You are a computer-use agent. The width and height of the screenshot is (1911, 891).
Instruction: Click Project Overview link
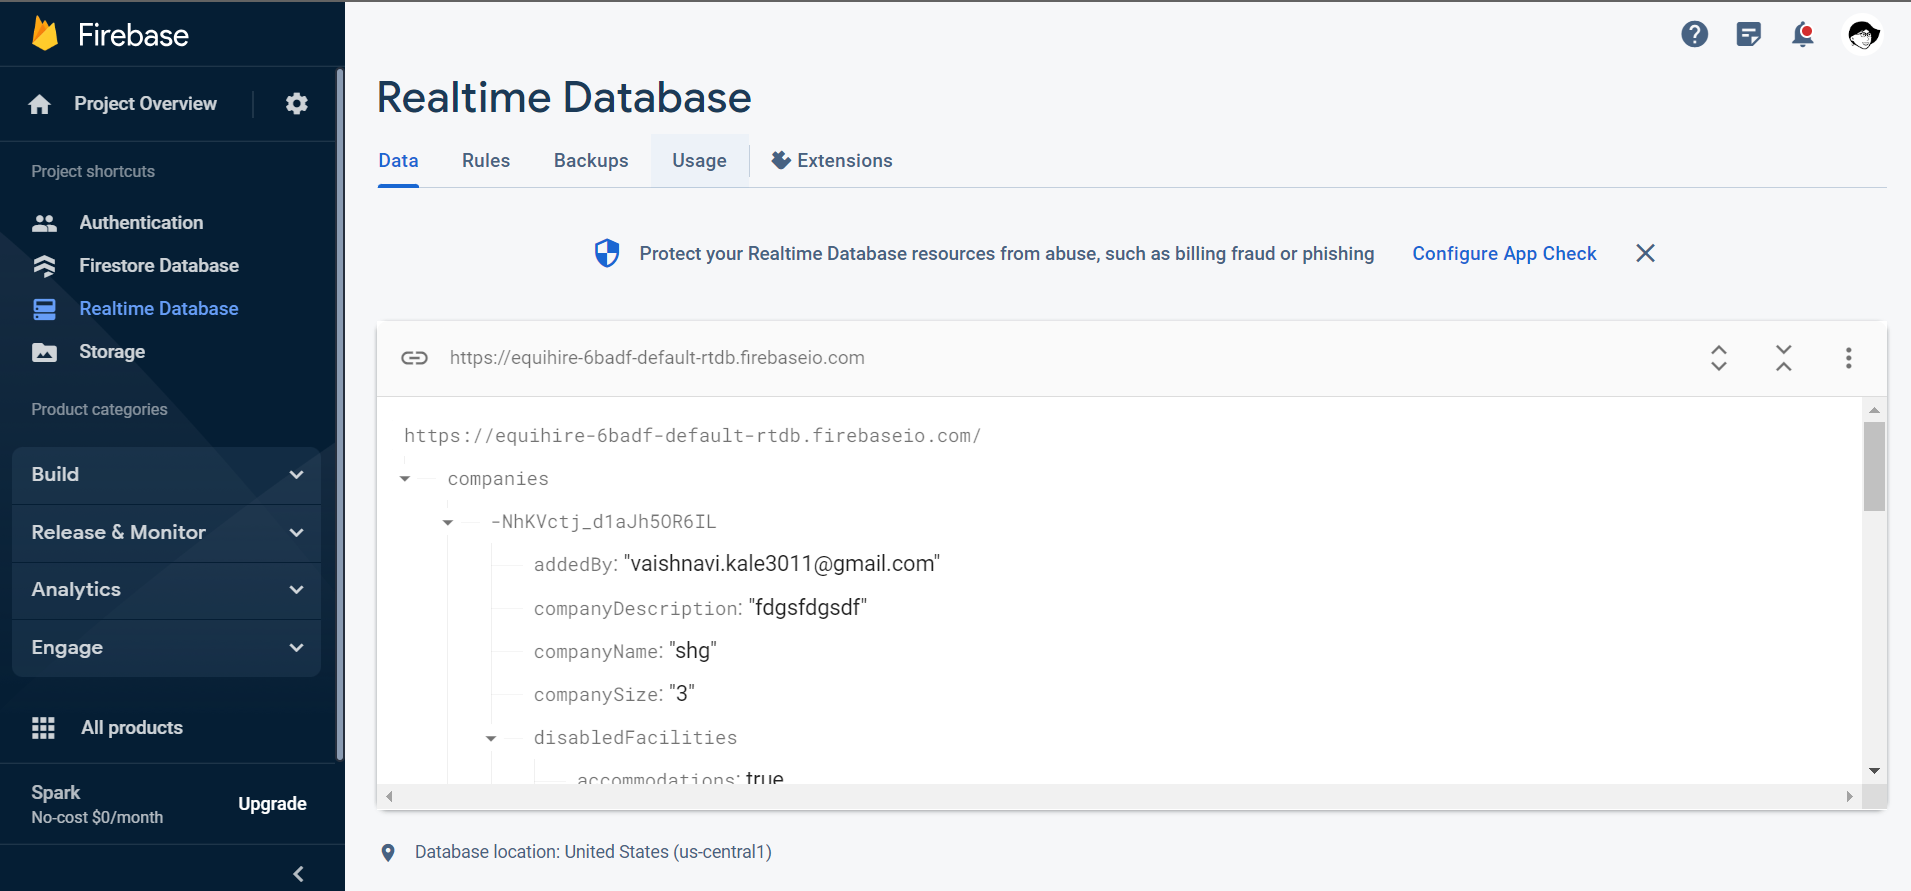(145, 104)
